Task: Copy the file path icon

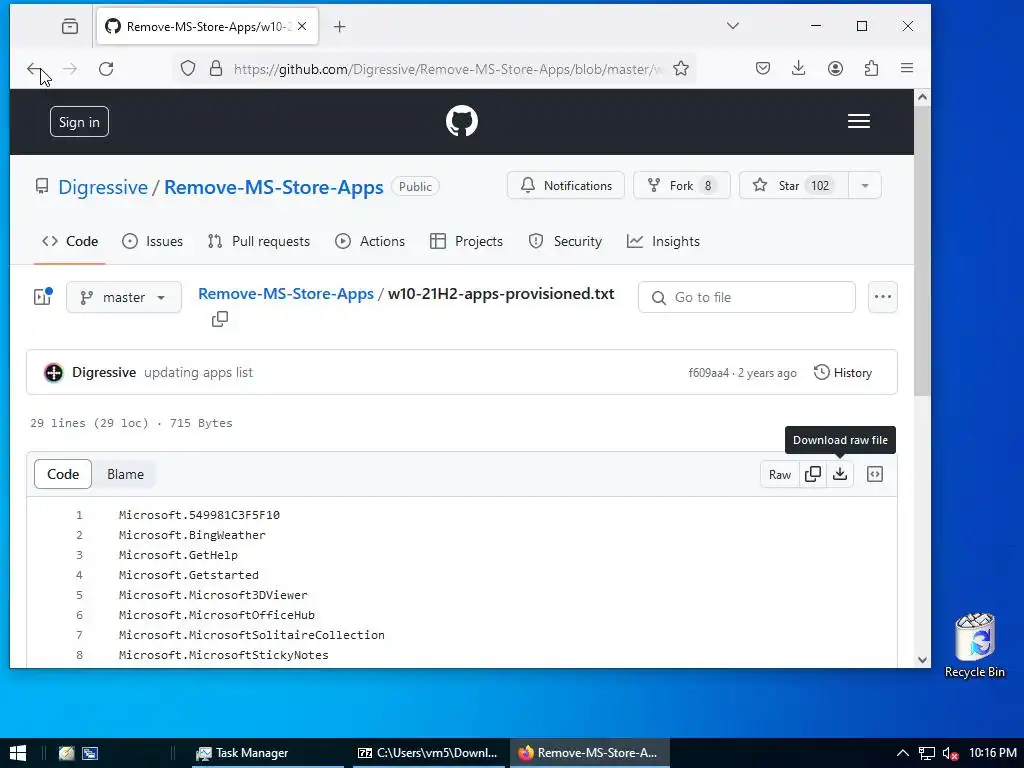Action: [x=220, y=319]
